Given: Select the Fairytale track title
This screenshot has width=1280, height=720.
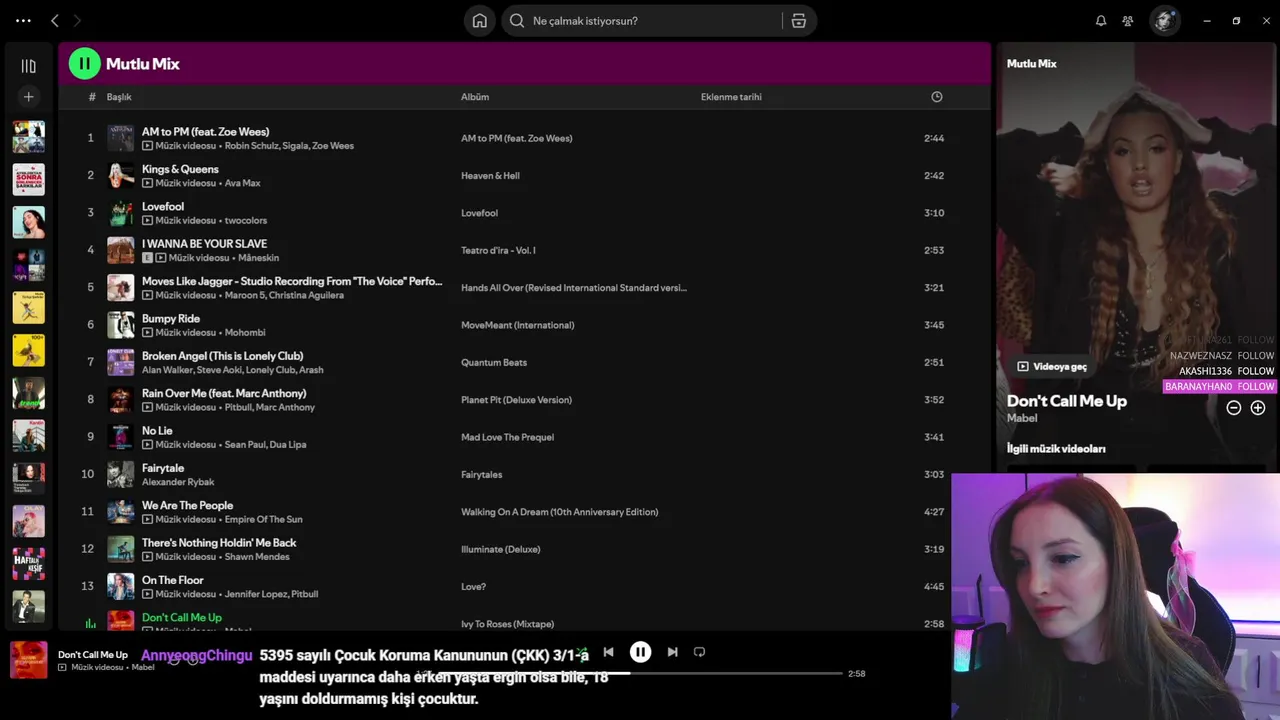Looking at the screenshot, I should click(163, 468).
